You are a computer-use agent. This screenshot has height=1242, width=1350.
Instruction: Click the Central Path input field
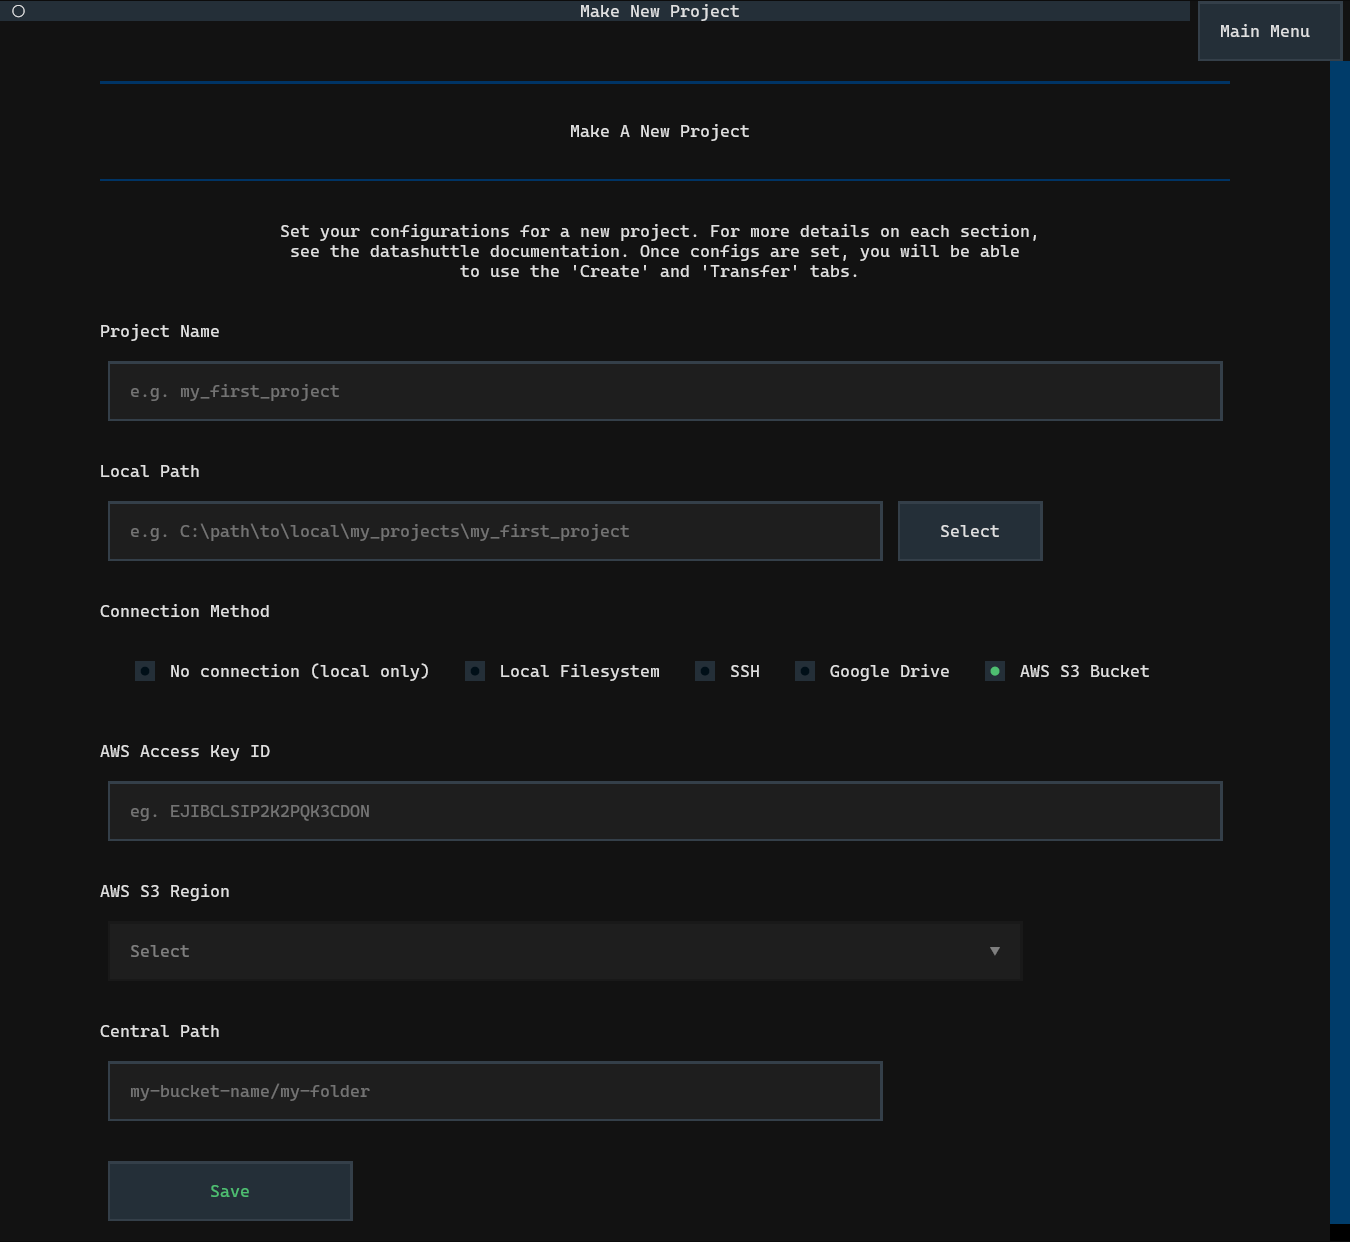pyautogui.click(x=494, y=1091)
